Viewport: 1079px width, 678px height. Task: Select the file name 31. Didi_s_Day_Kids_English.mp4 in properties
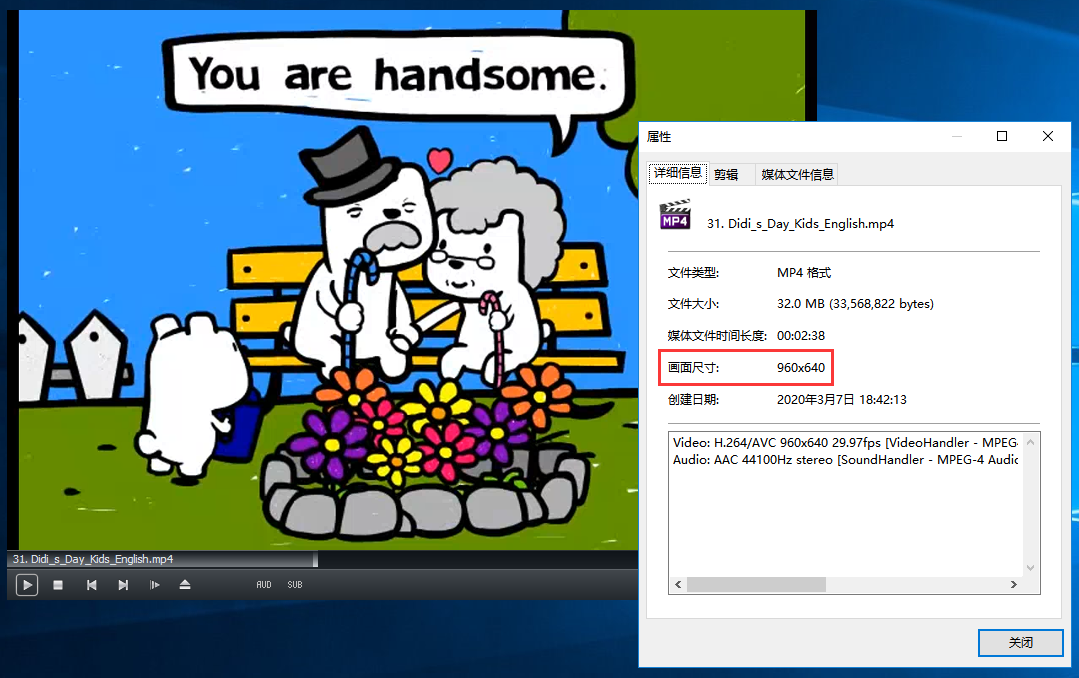800,224
